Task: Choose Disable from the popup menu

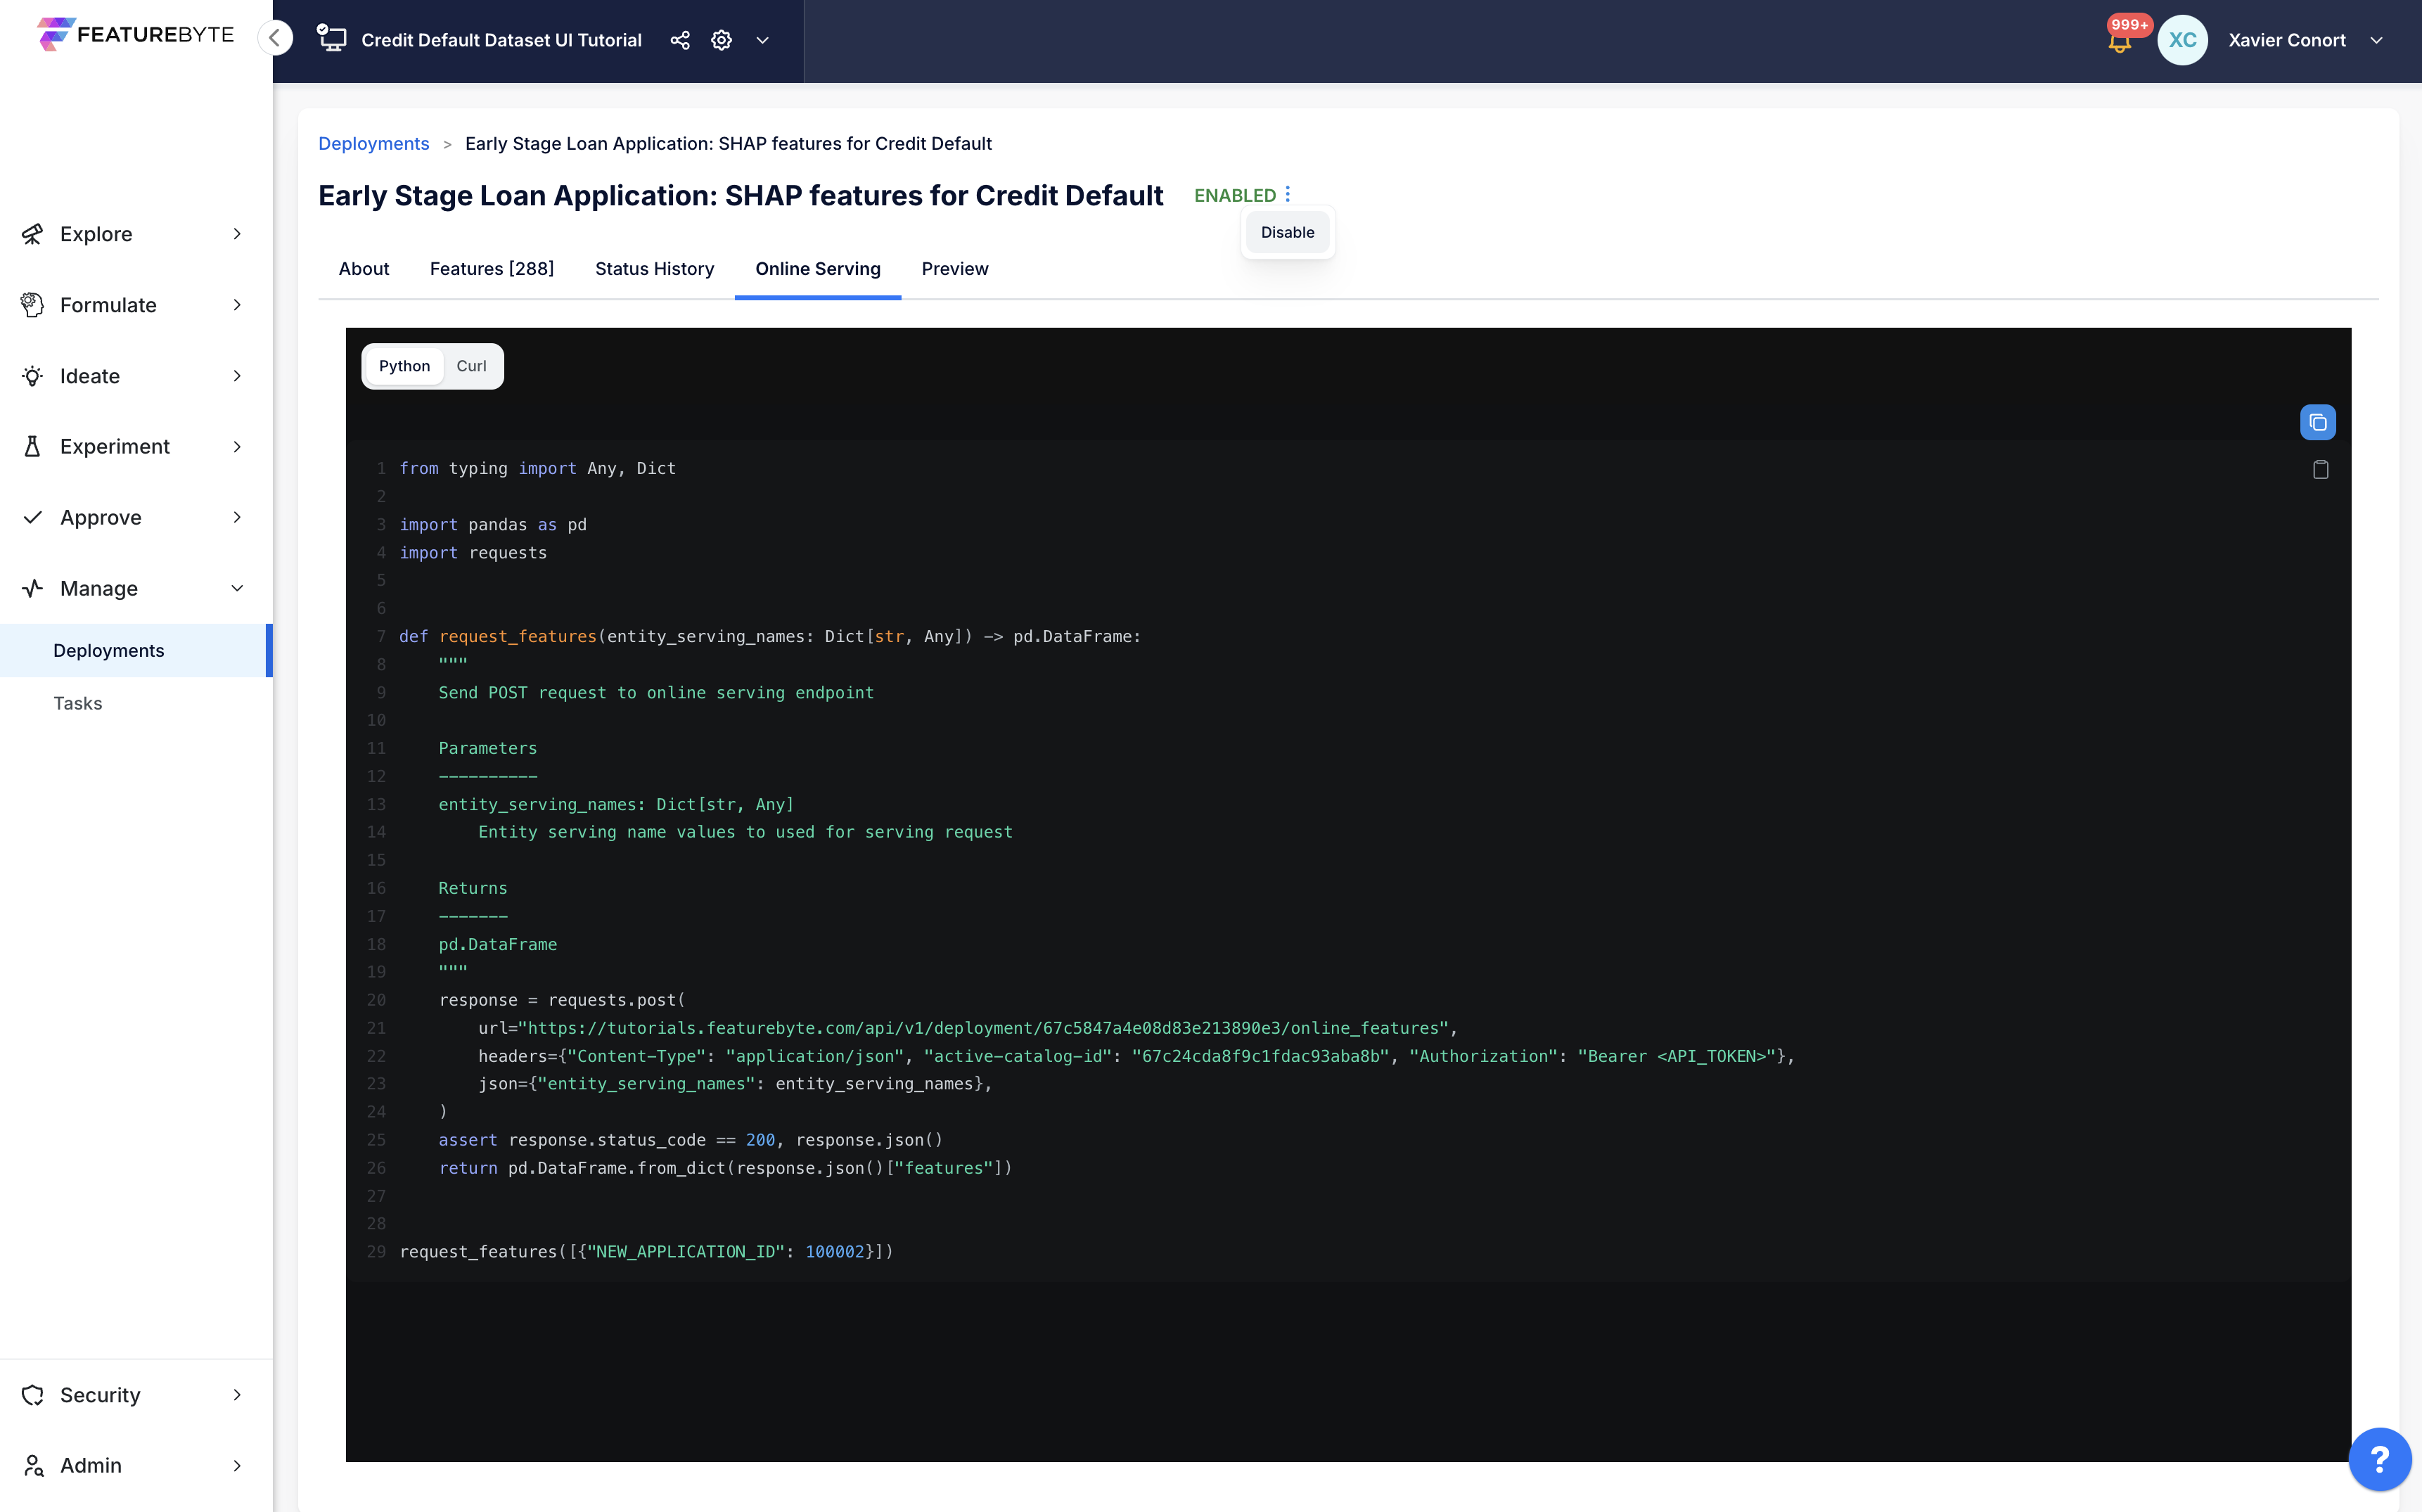Action: click(1287, 232)
